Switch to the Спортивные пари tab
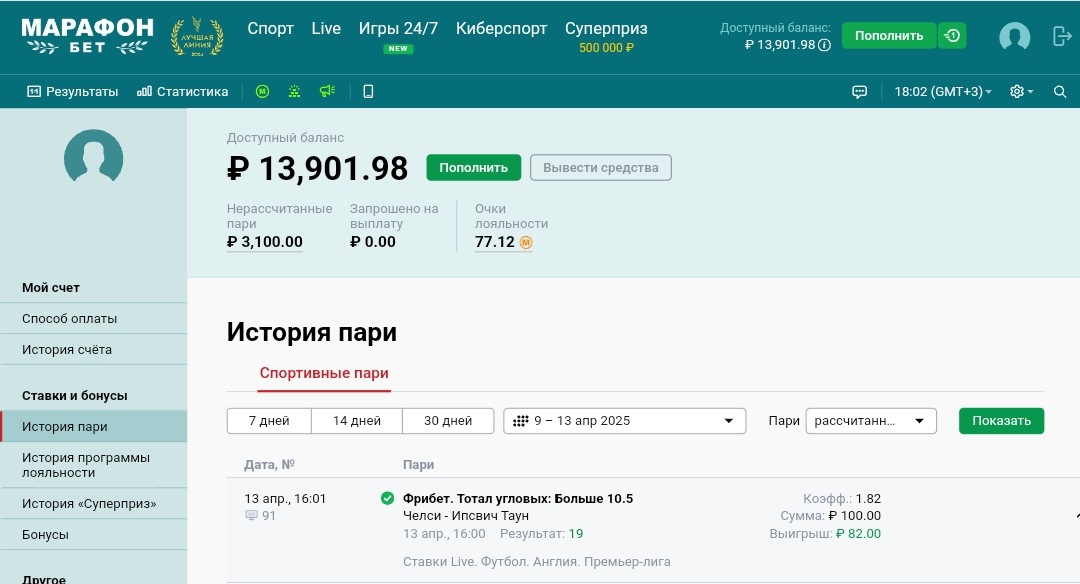The width and height of the screenshot is (1080, 584). click(324, 373)
